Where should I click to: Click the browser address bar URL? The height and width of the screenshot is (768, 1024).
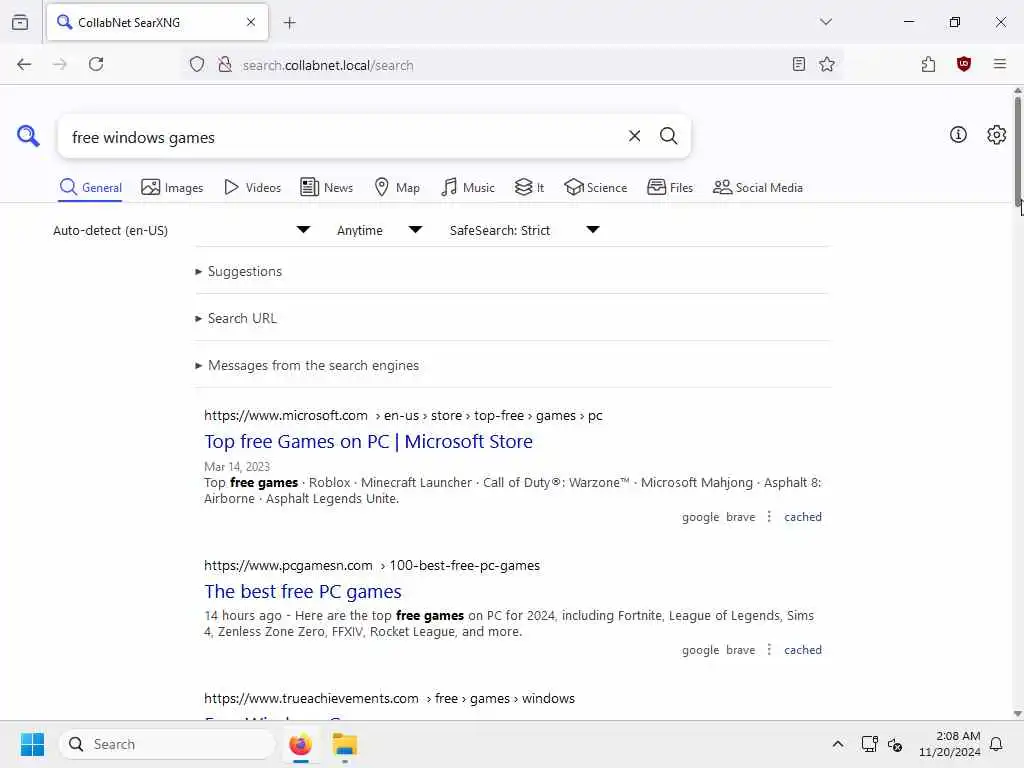[x=328, y=65]
